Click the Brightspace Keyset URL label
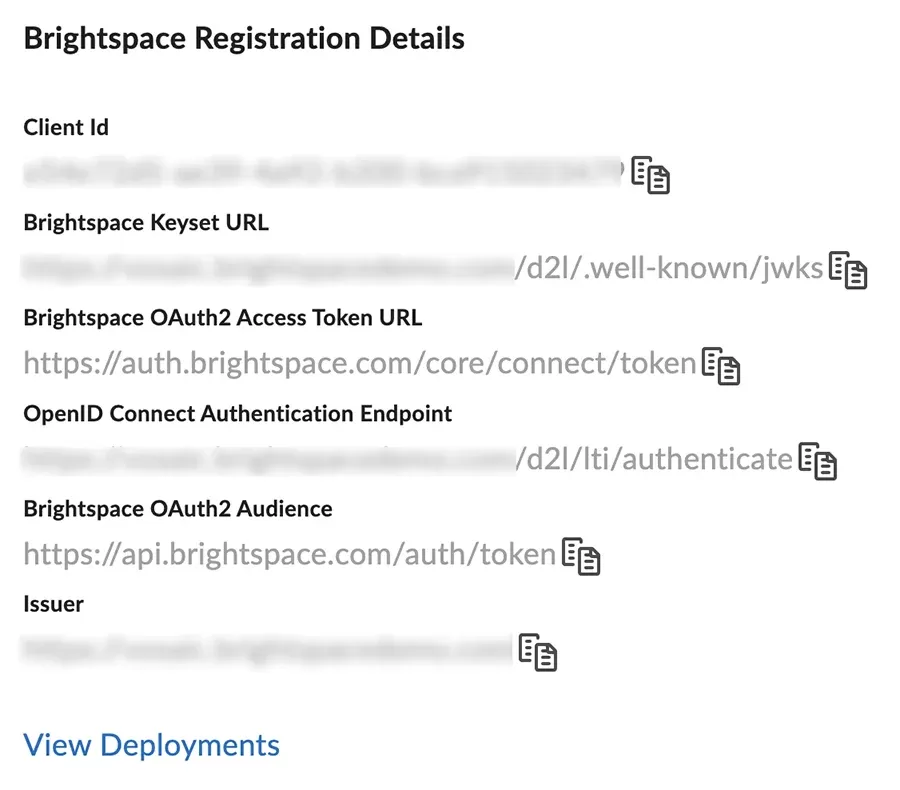Screen dimensions: 900x790 (146, 223)
